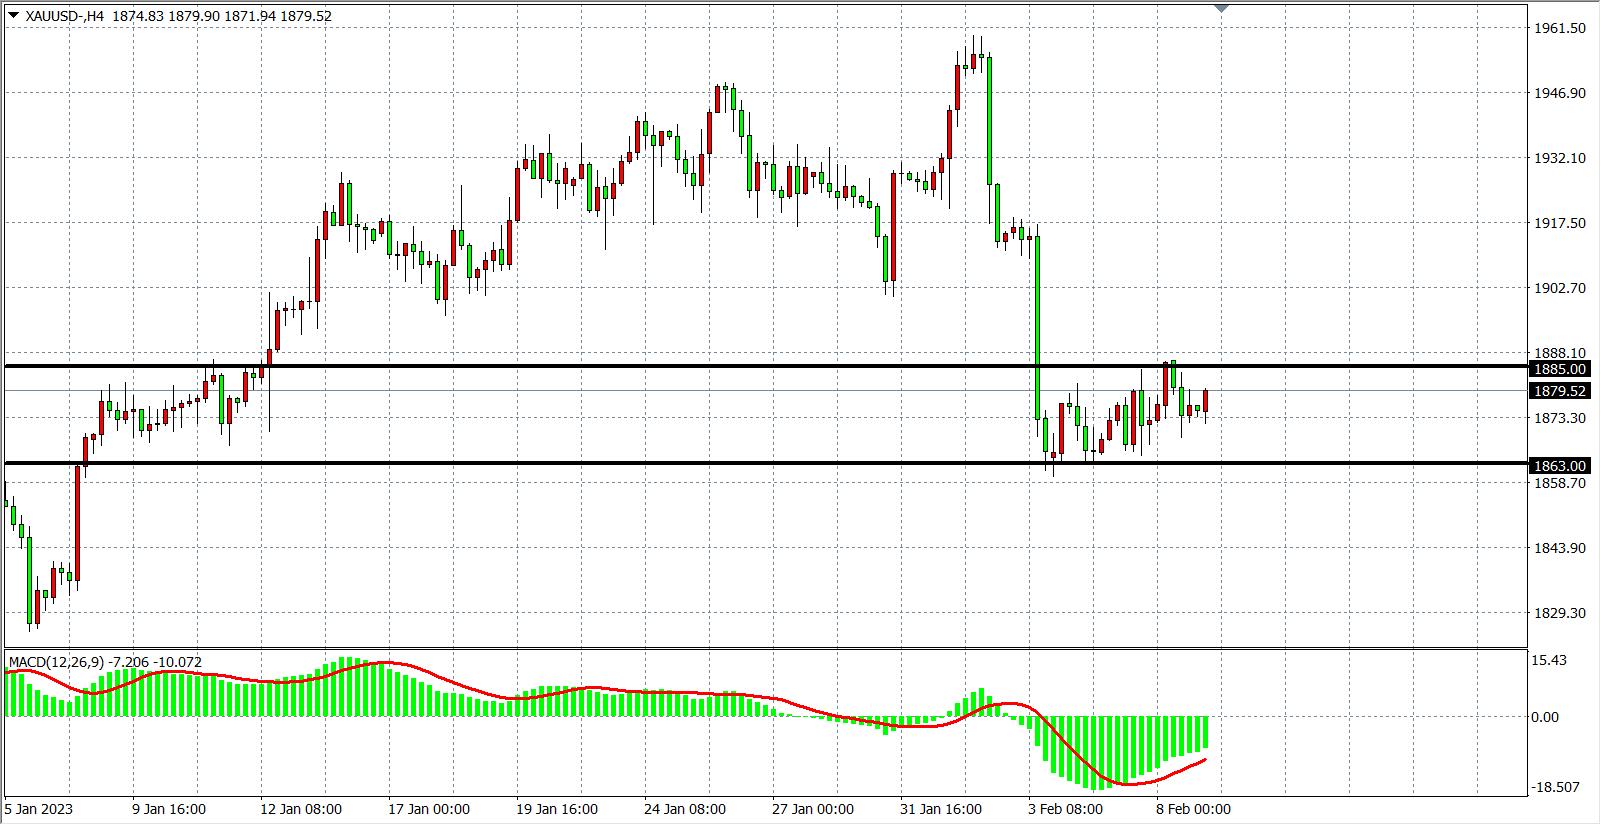Click the MACD(12,26,9) indicator label
Viewport: 1601px width, 825px height.
pos(56,662)
